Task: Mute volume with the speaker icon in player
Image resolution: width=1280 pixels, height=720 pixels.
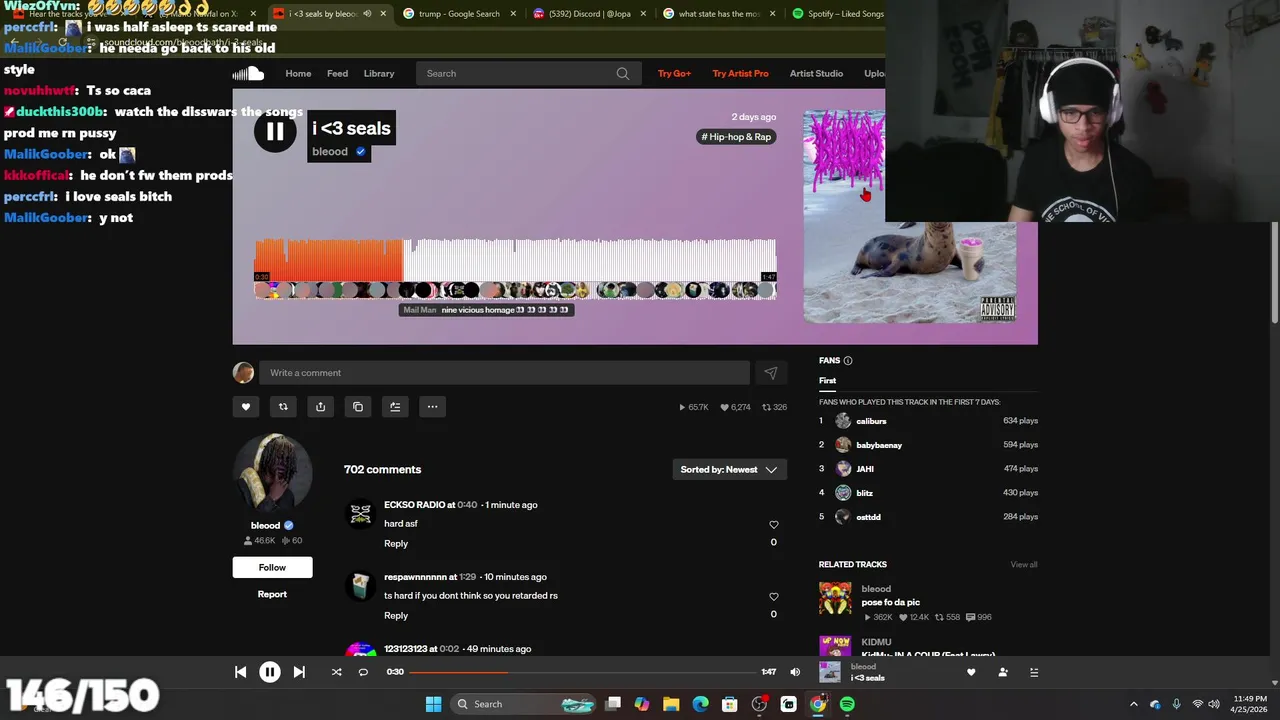Action: point(795,672)
